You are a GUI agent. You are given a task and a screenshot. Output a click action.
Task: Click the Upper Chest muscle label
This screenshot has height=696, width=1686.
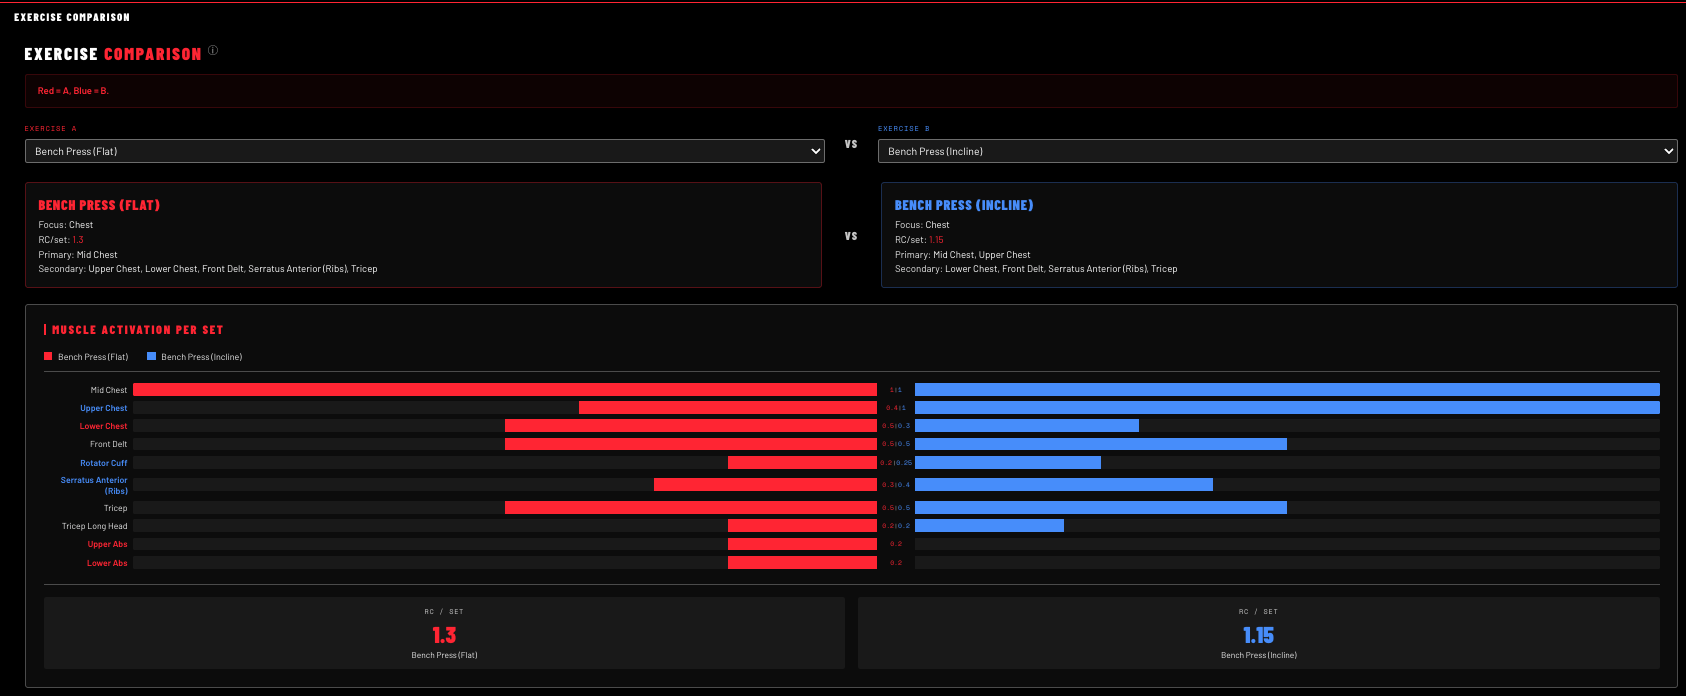104,408
